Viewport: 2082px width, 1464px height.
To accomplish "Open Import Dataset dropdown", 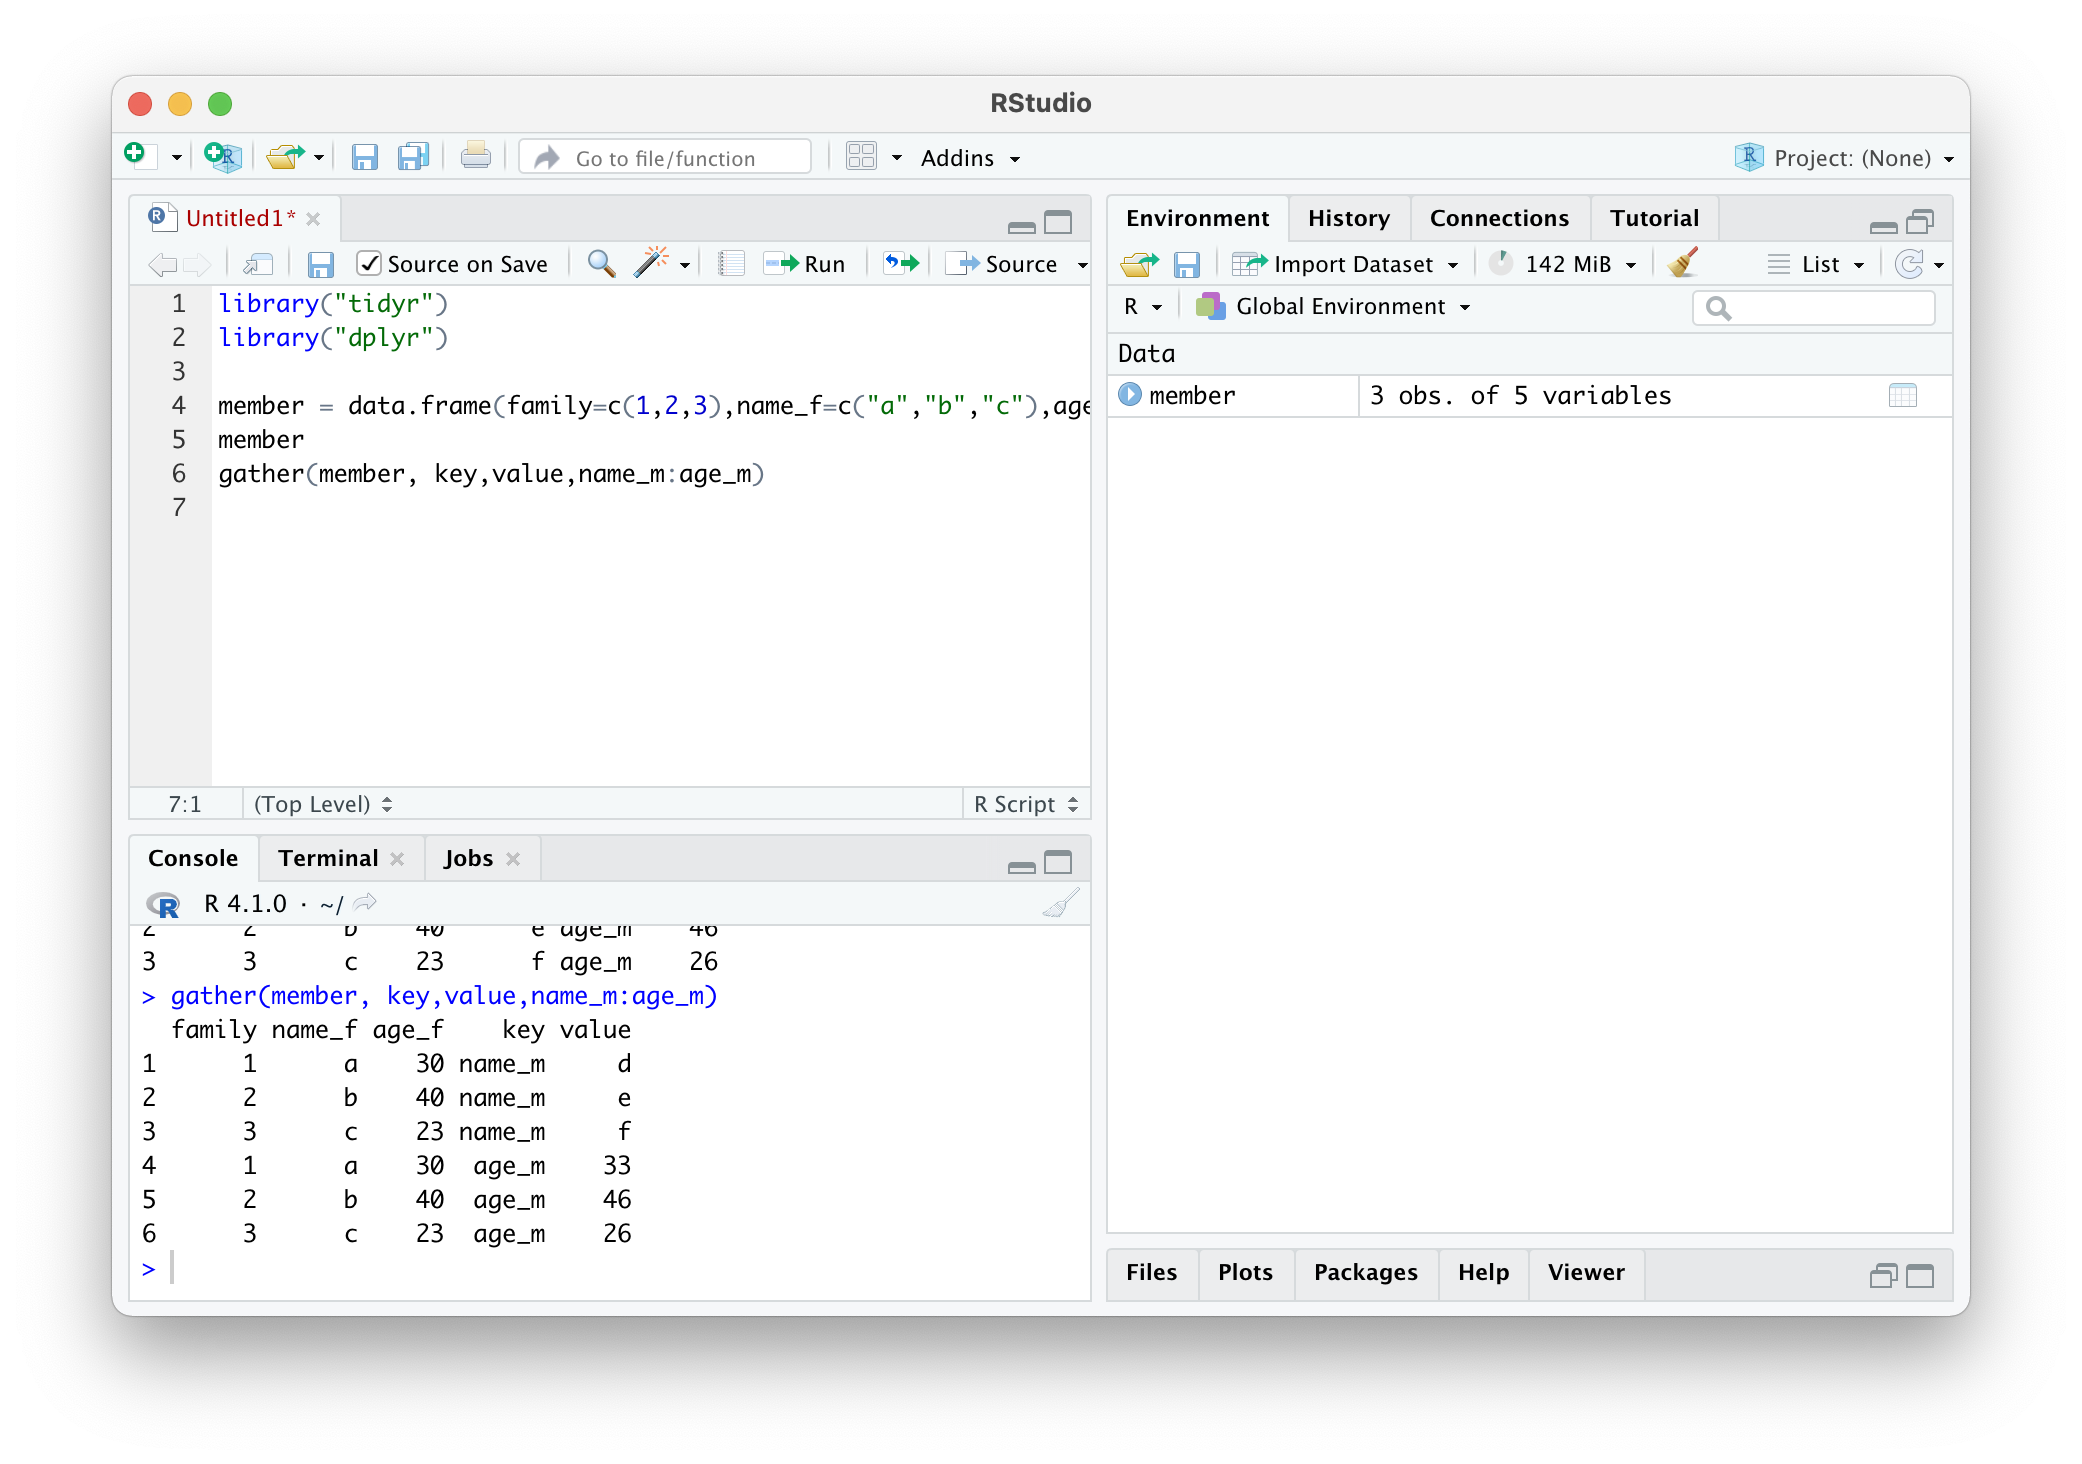I will pyautogui.click(x=1344, y=264).
